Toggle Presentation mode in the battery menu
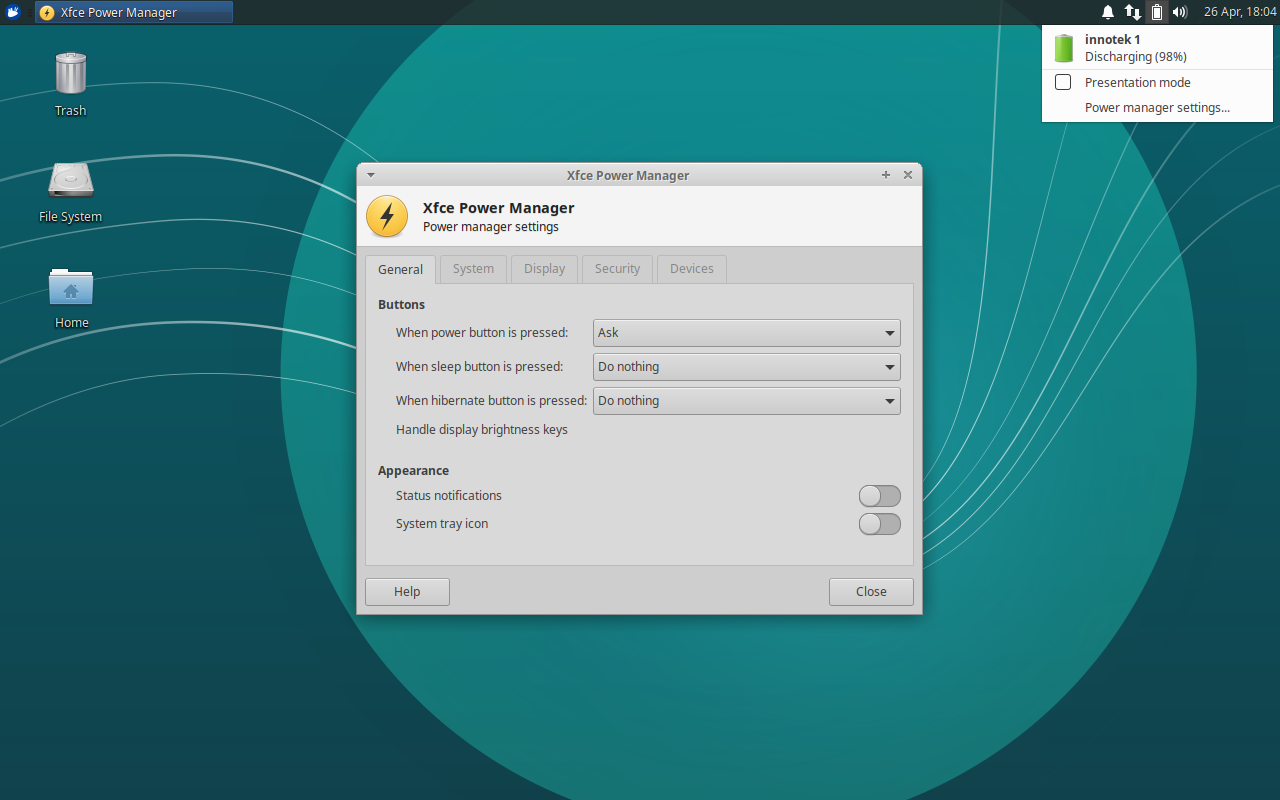 coord(1062,82)
